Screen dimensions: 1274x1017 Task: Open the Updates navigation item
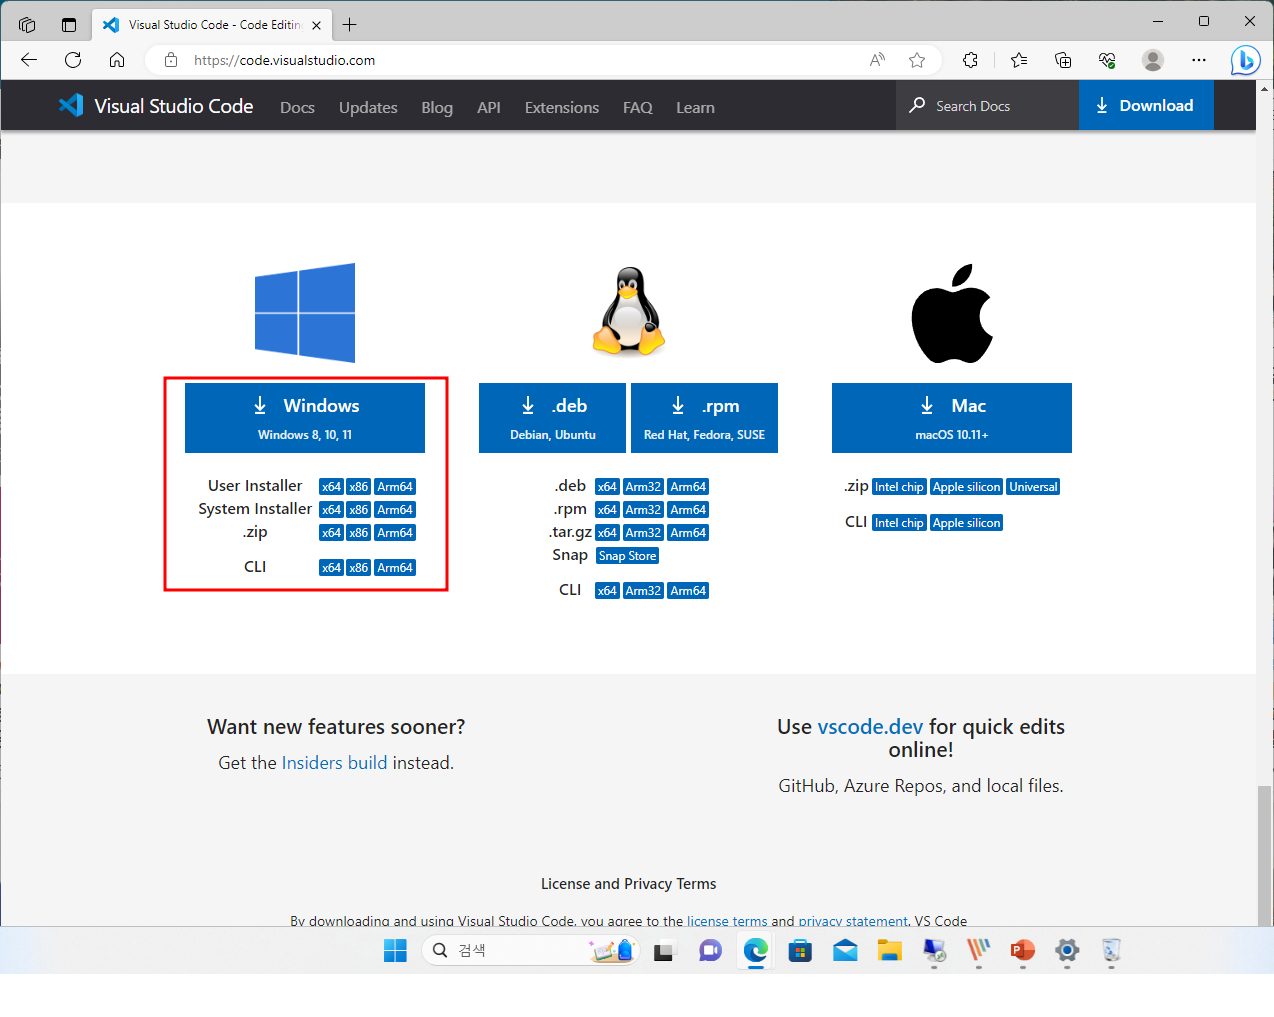point(368,107)
